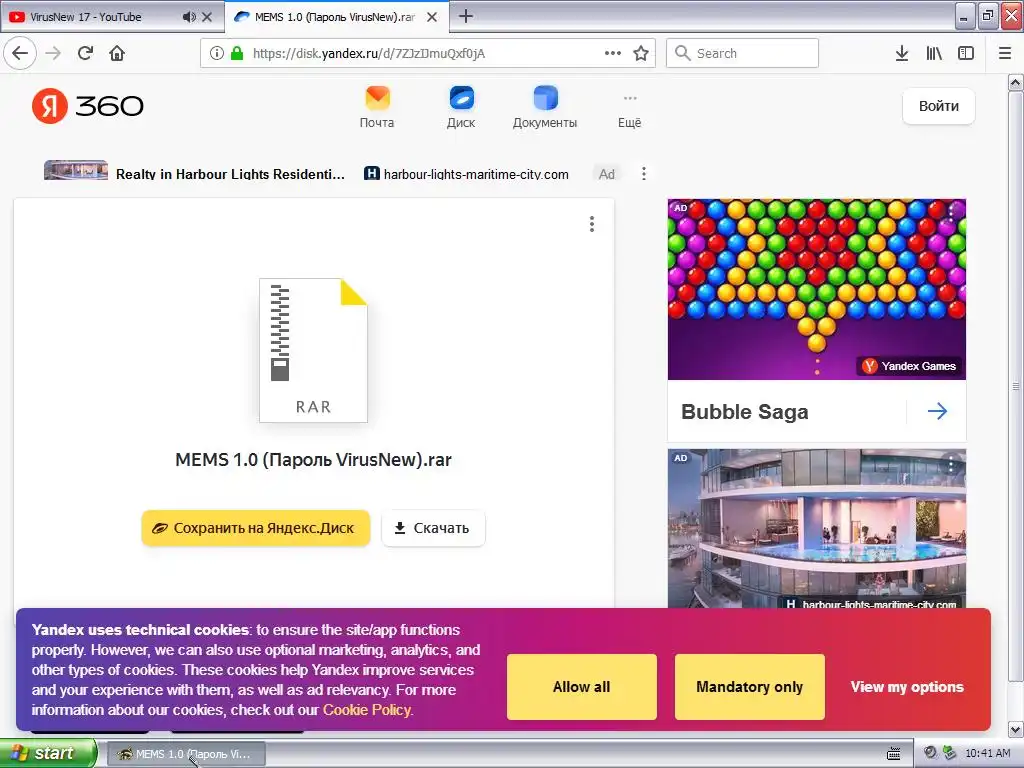Screen dimensions: 1024x768
Task: Open the Cookie Policy link
Action: pos(367,710)
